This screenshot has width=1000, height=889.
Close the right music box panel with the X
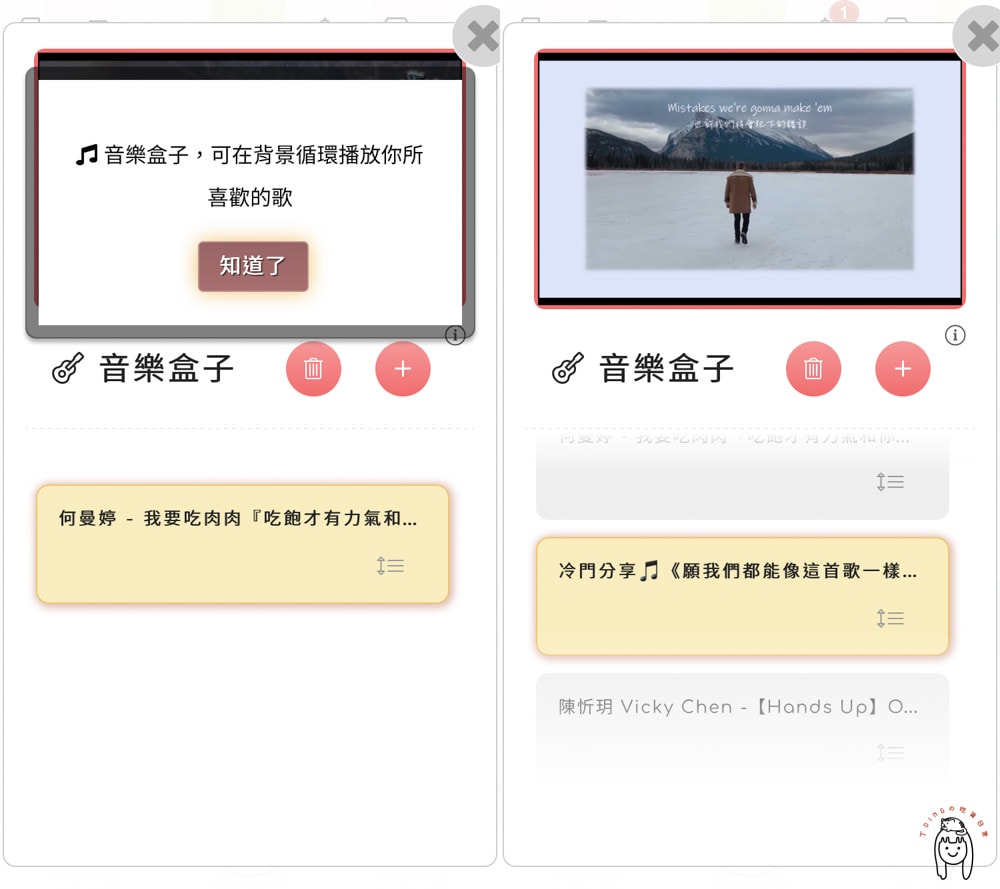coord(980,37)
